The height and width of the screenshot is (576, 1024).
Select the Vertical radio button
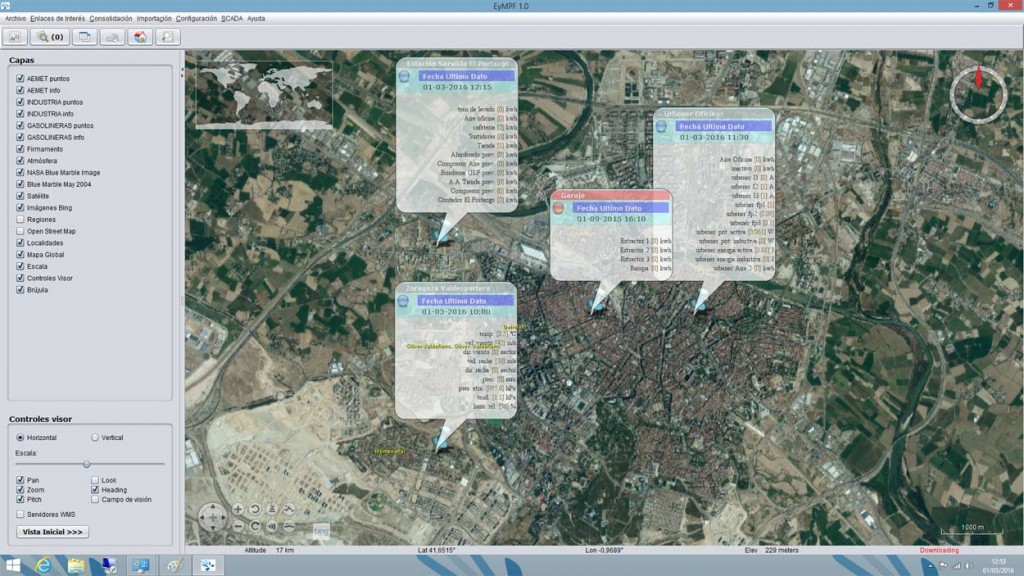tap(95, 438)
